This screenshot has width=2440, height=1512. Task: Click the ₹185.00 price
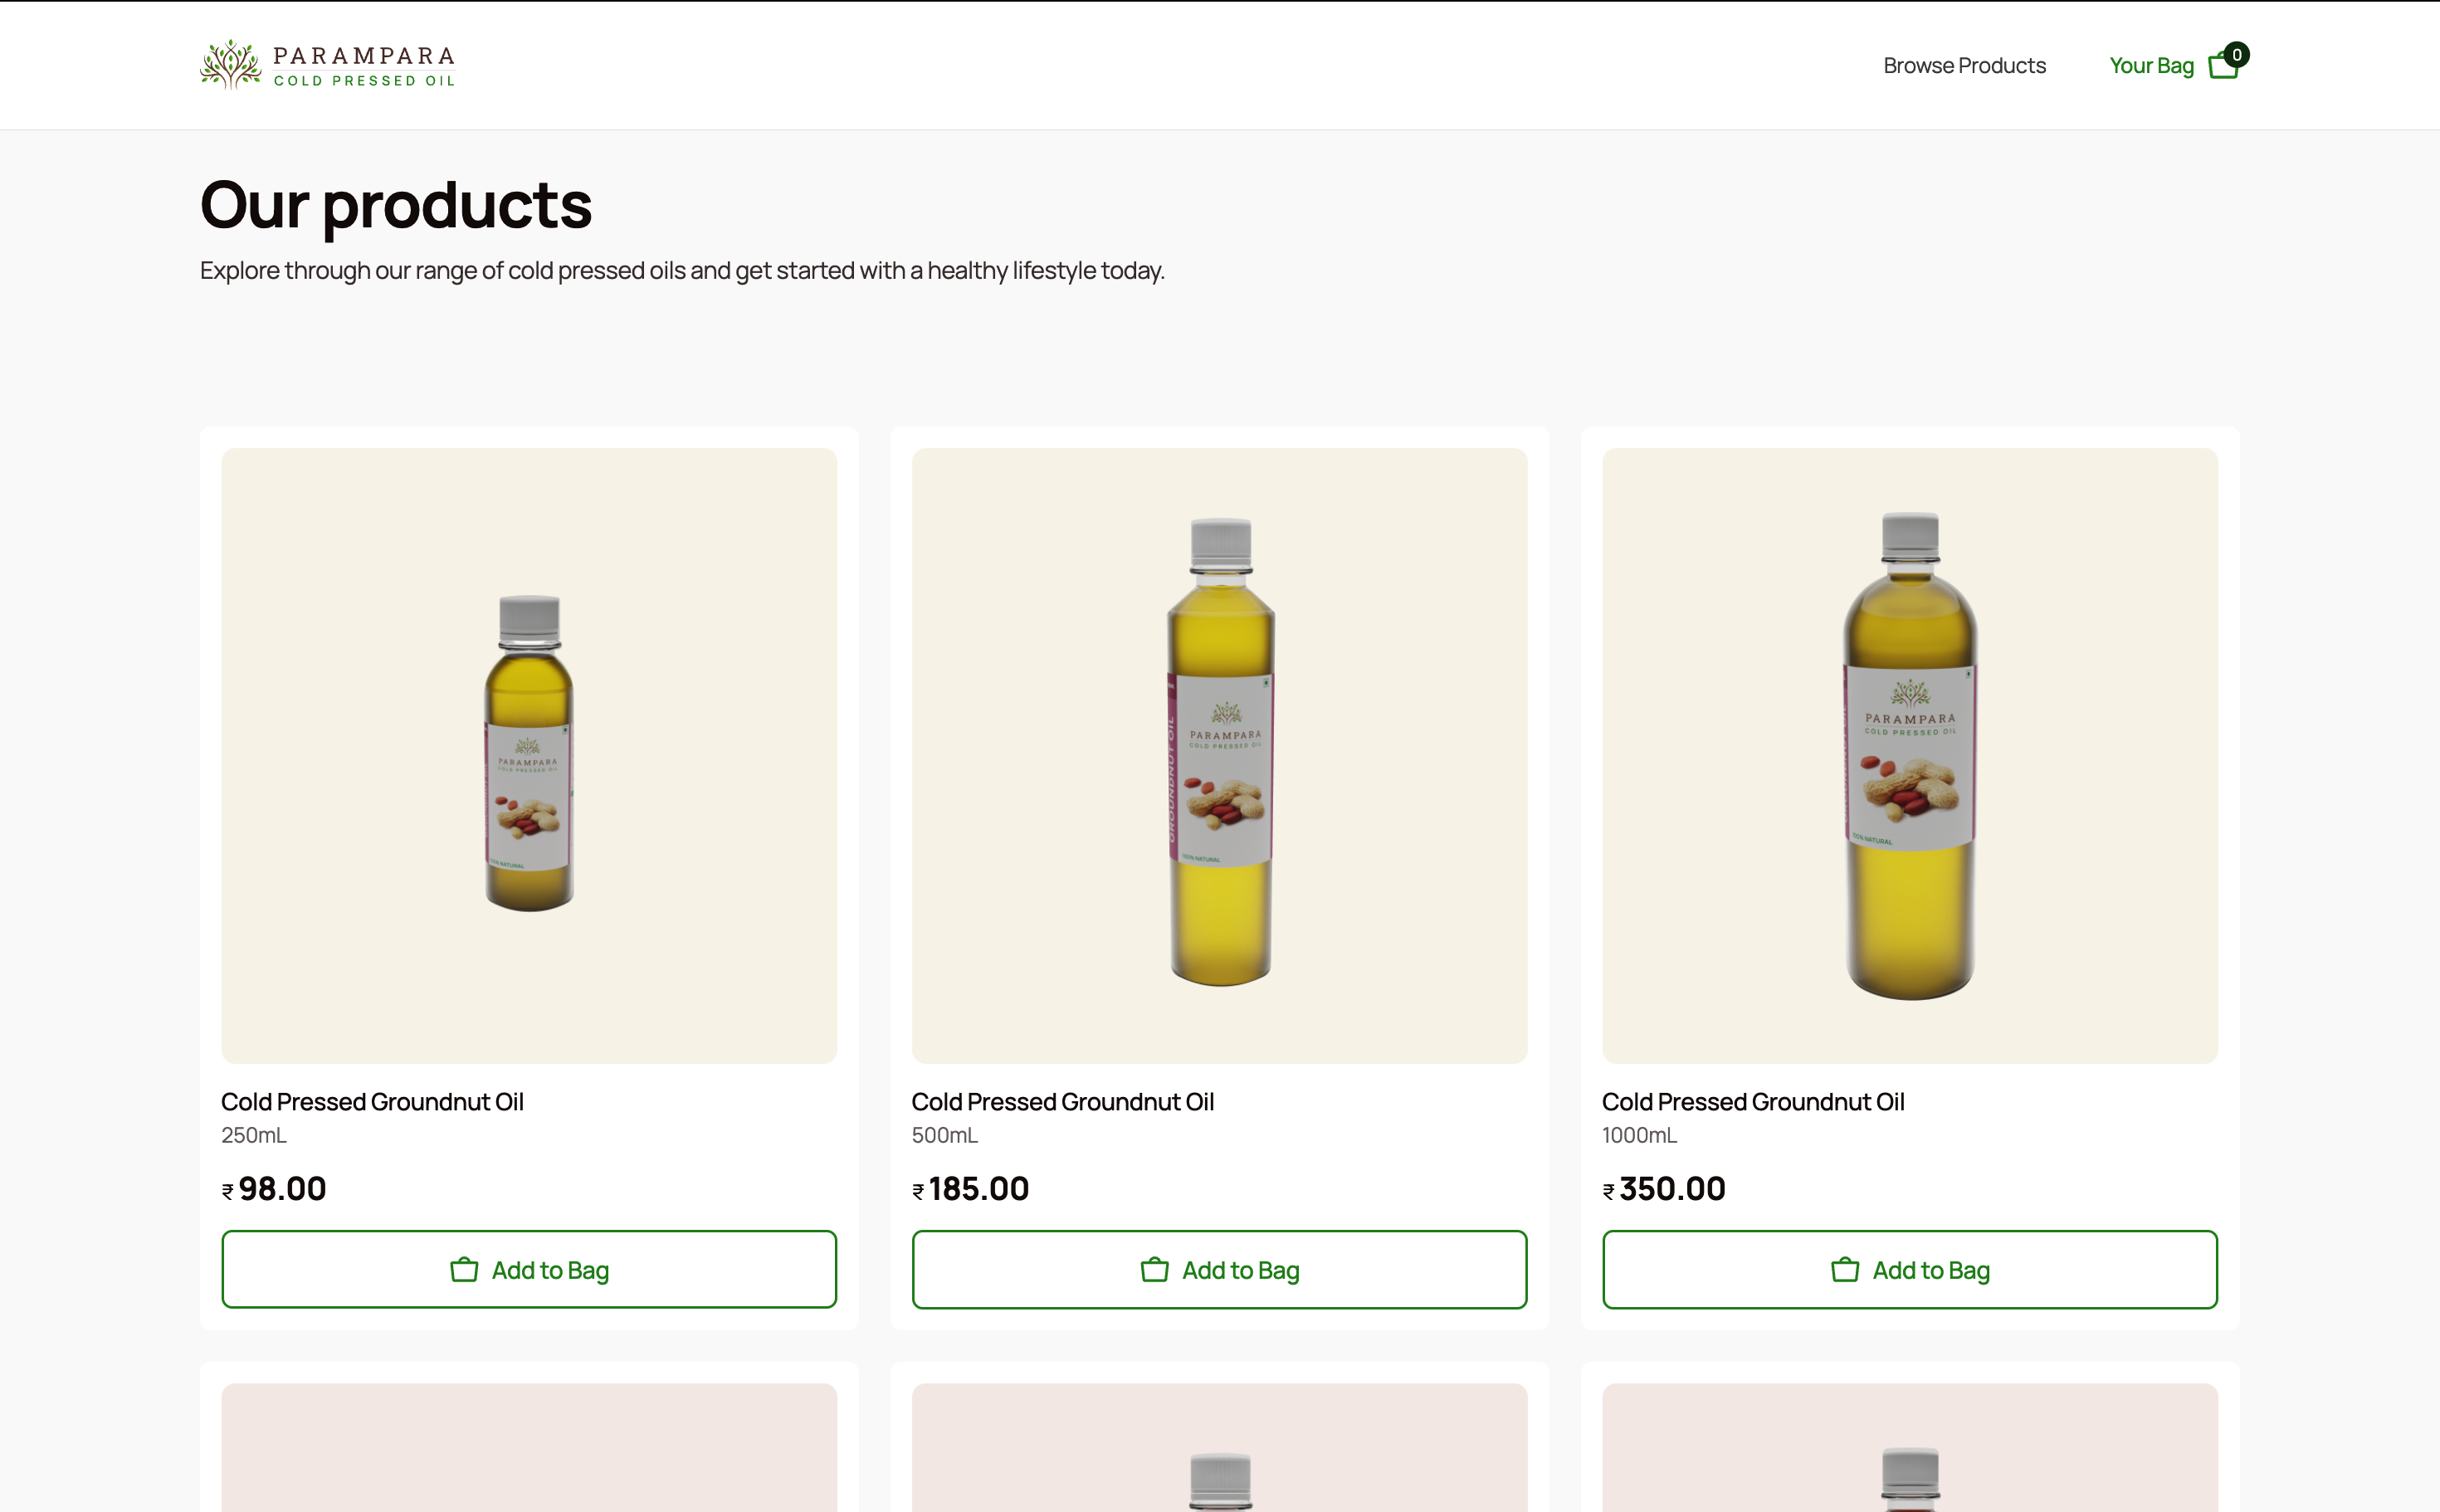tap(970, 1188)
